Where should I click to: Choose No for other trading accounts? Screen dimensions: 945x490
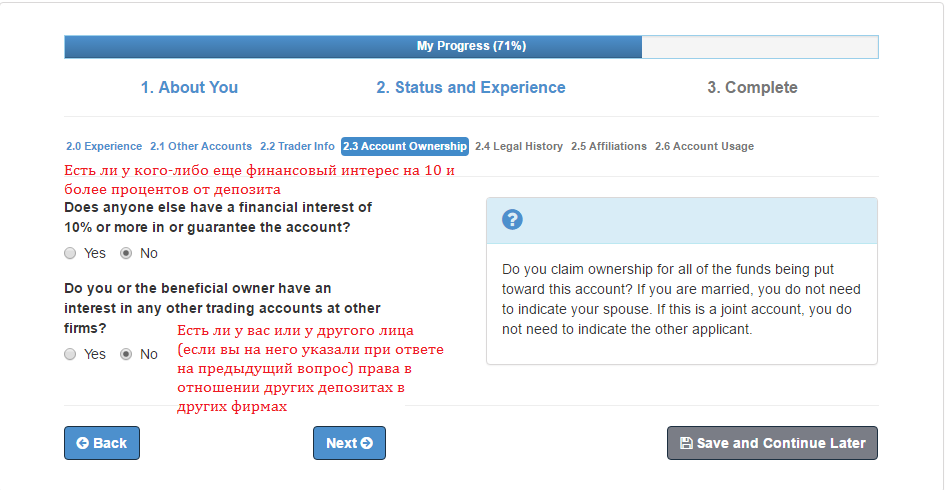pos(126,354)
